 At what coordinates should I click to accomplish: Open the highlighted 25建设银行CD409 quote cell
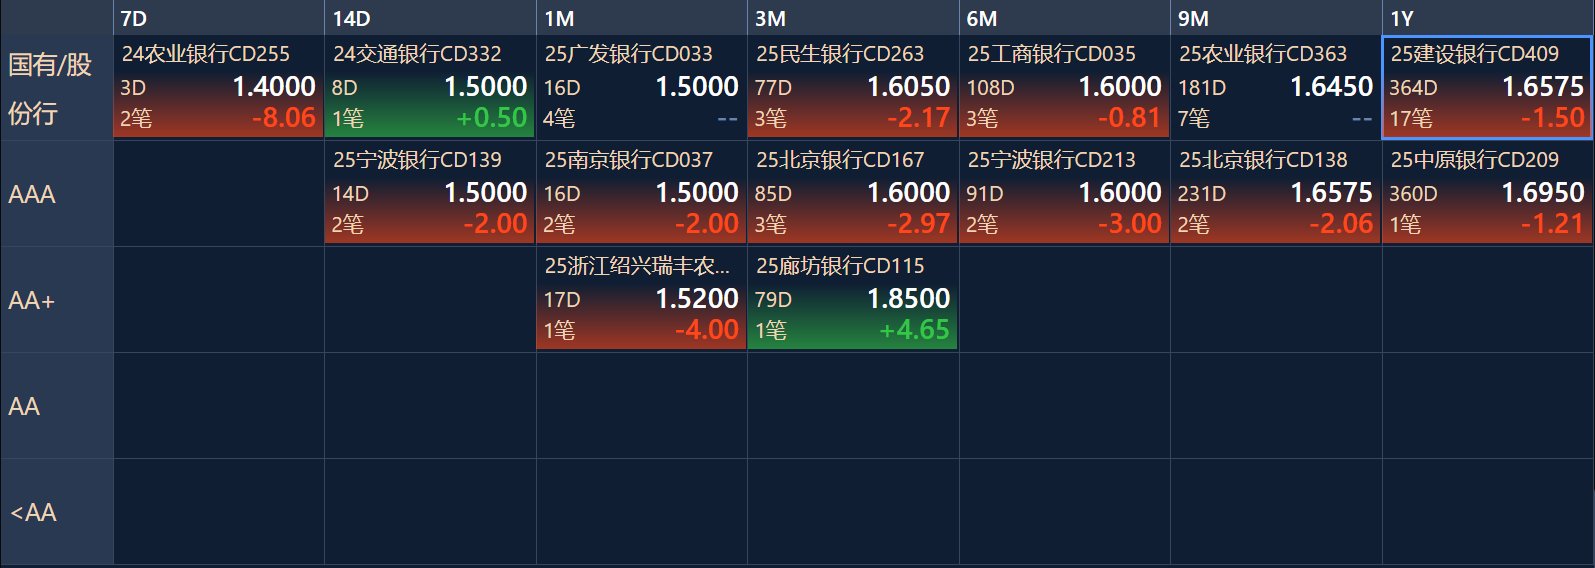[1488, 87]
